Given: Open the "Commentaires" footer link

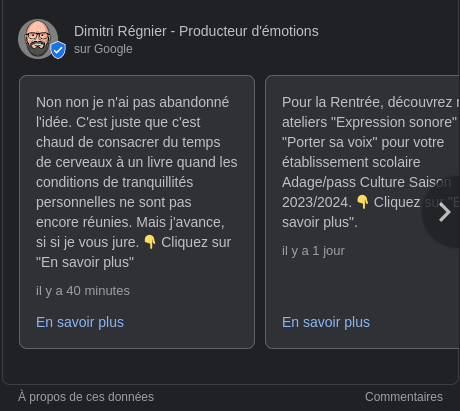Looking at the screenshot, I should click(404, 397).
